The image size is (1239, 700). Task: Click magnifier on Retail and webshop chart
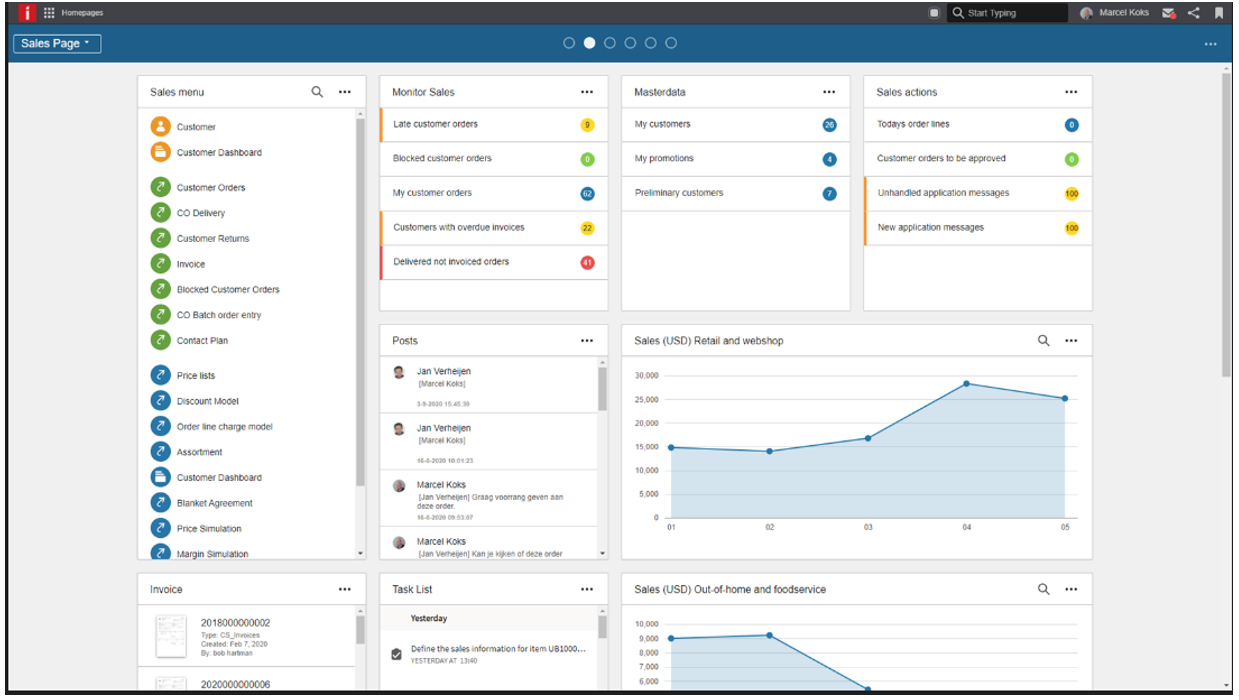pos(1043,341)
